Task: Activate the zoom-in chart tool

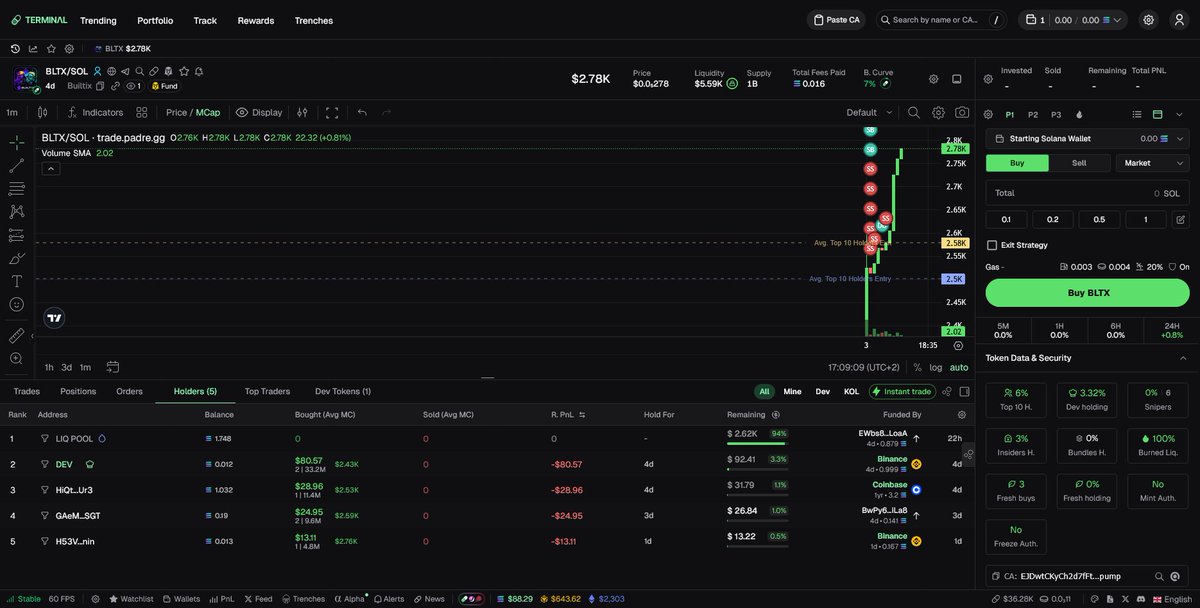Action: coord(16,358)
